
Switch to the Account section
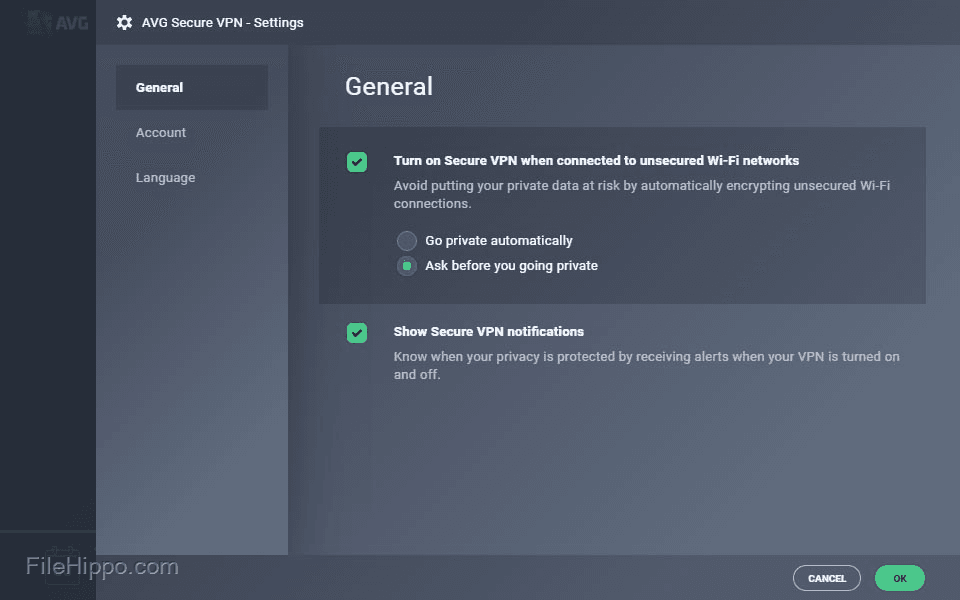[x=161, y=132]
